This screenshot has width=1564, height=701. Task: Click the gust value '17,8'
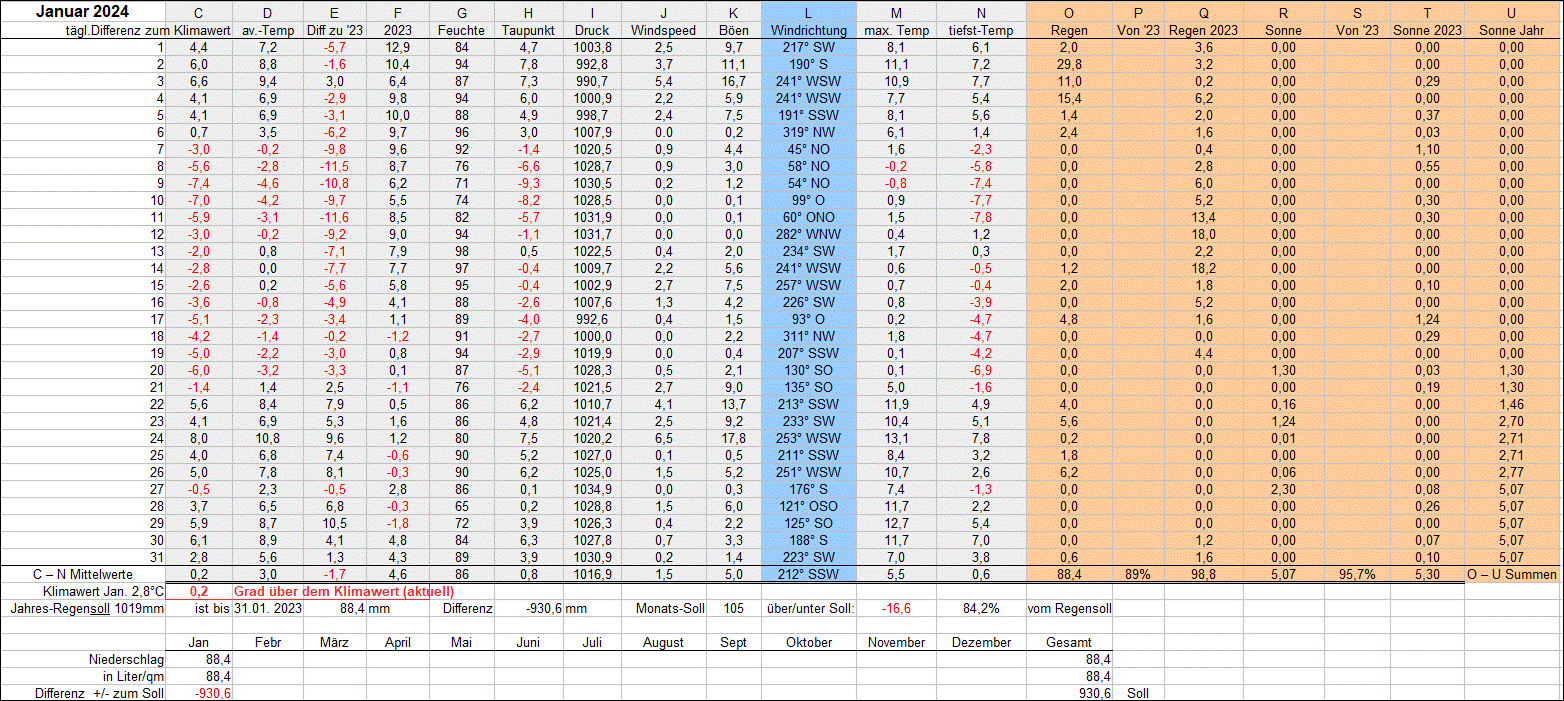tap(733, 438)
